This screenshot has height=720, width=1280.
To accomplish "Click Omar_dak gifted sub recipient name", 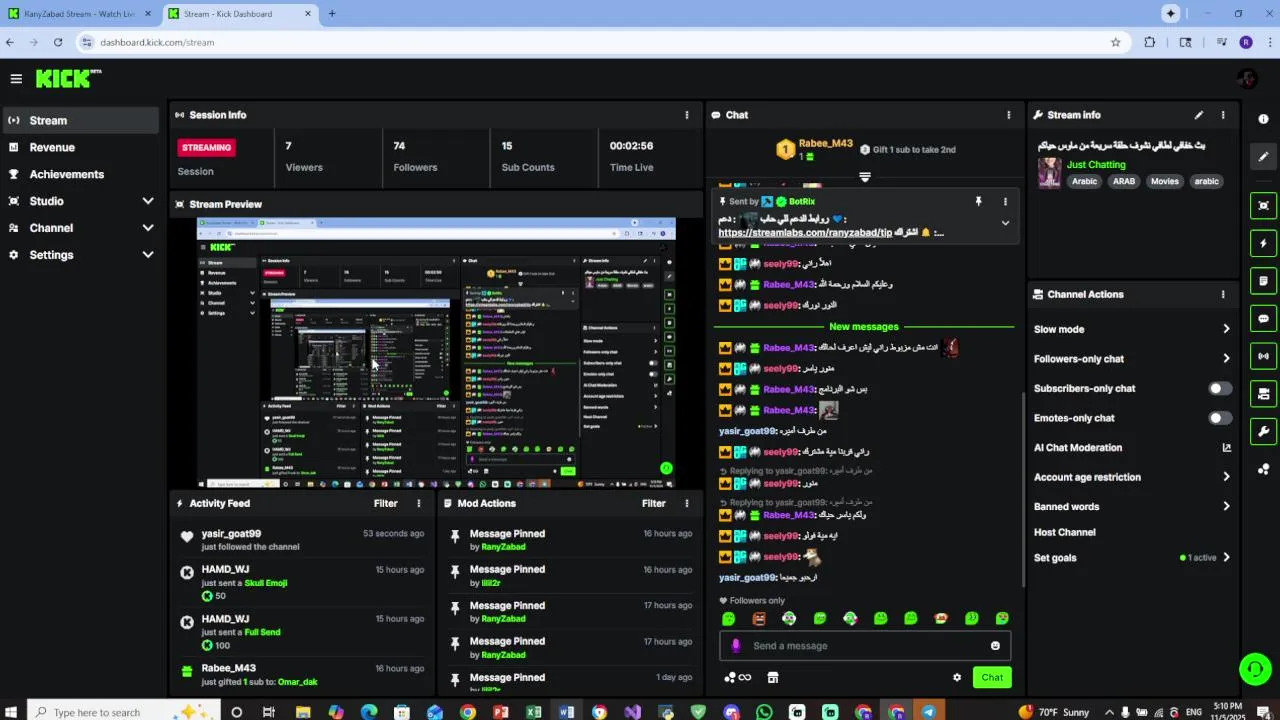I will click(298, 682).
